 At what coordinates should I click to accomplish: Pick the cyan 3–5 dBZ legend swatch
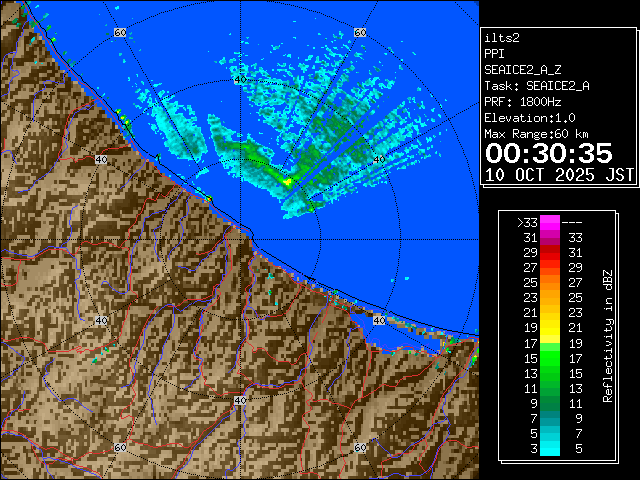tap(549, 447)
